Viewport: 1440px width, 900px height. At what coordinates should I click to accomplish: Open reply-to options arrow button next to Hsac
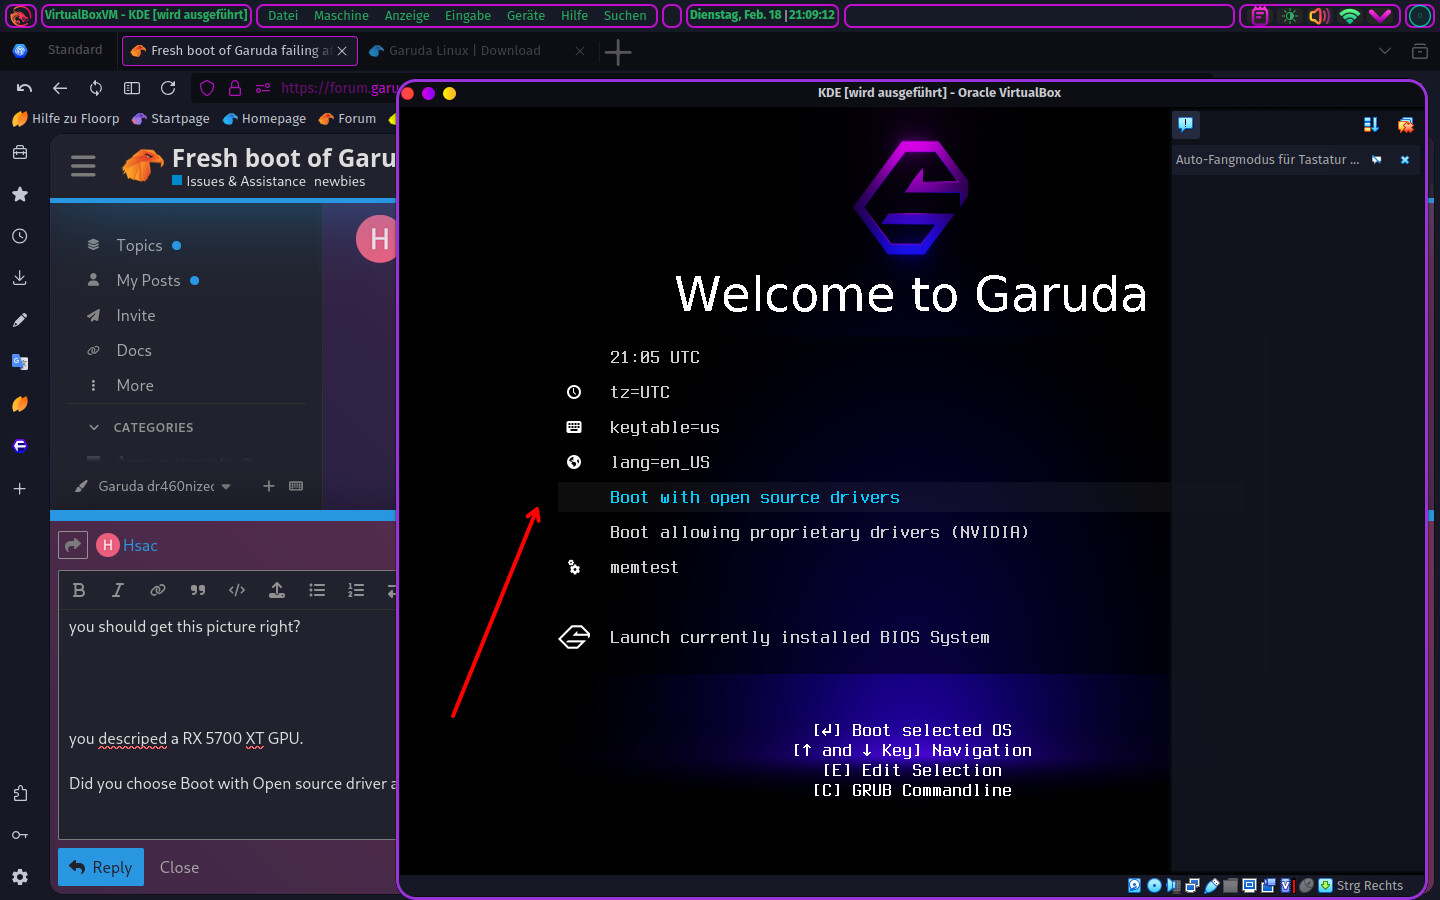click(x=73, y=545)
